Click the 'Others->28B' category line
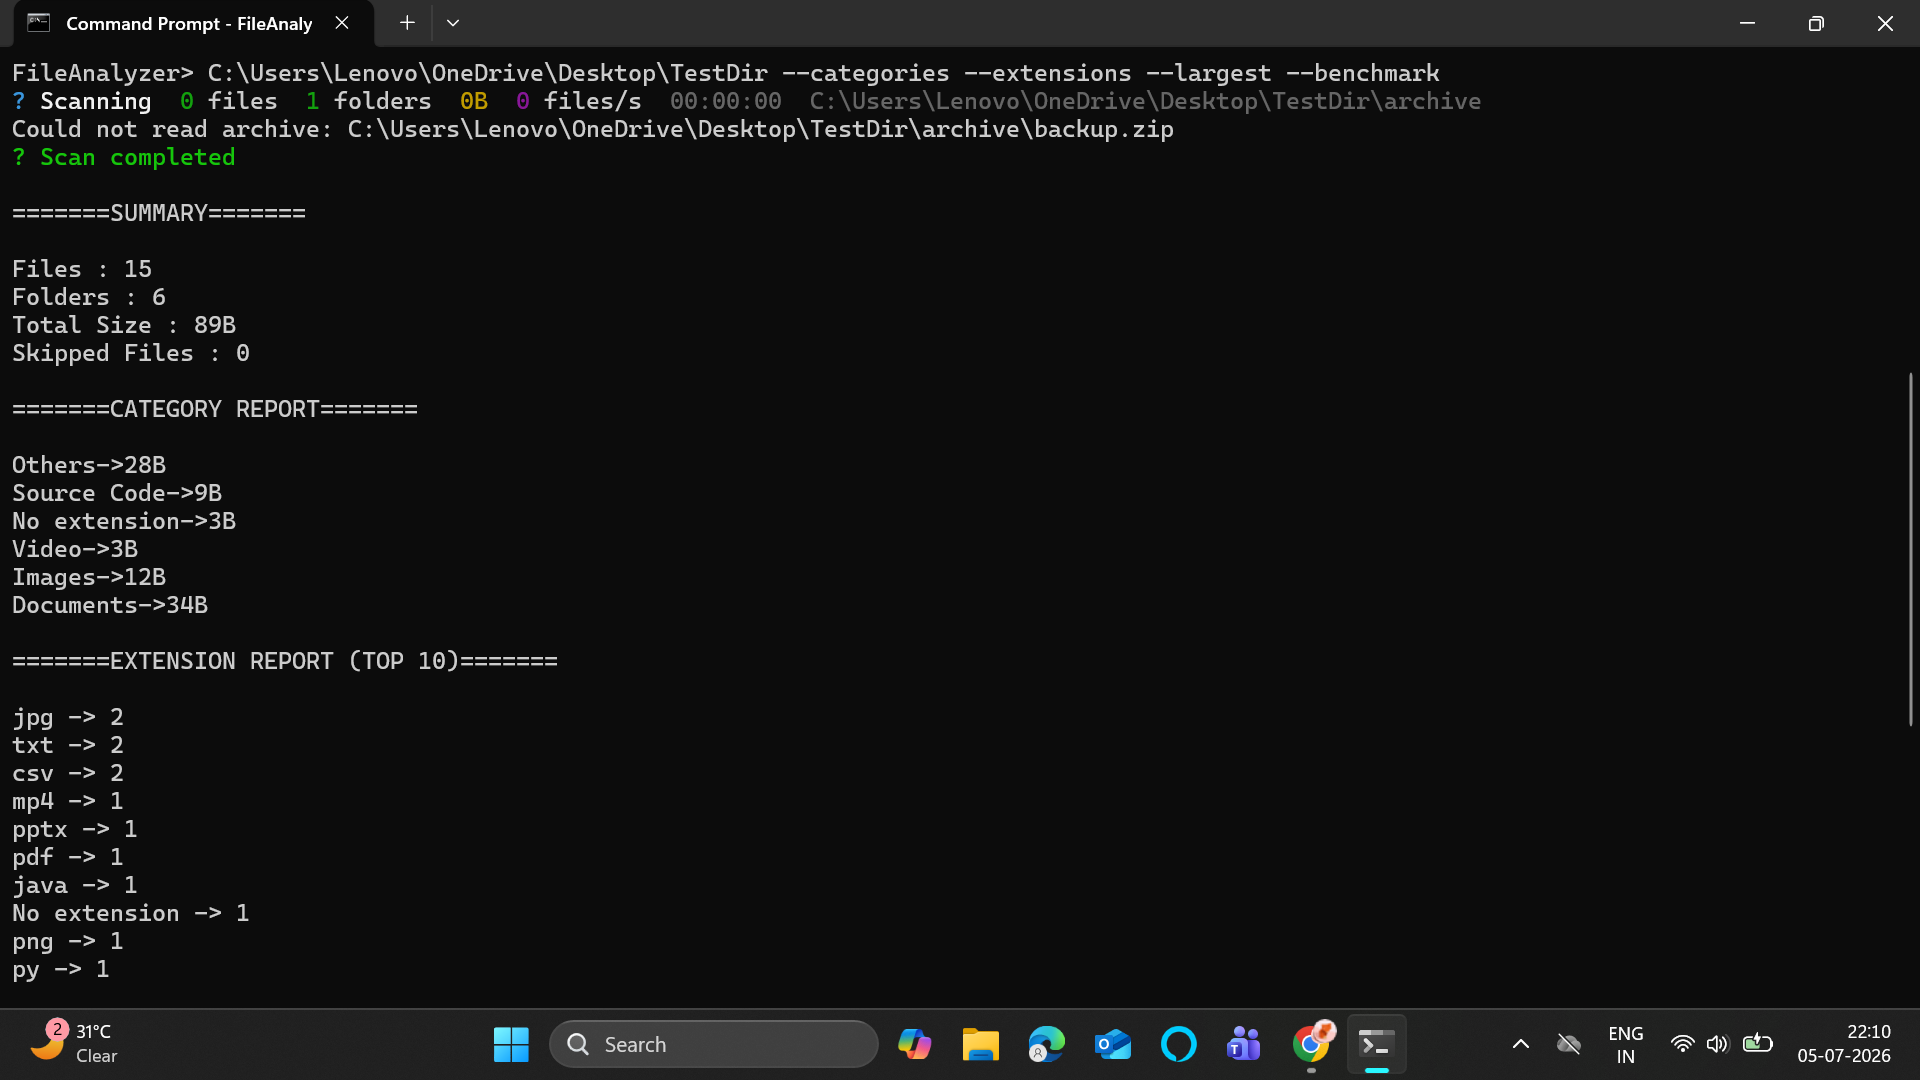The image size is (1920, 1080). coord(89,465)
